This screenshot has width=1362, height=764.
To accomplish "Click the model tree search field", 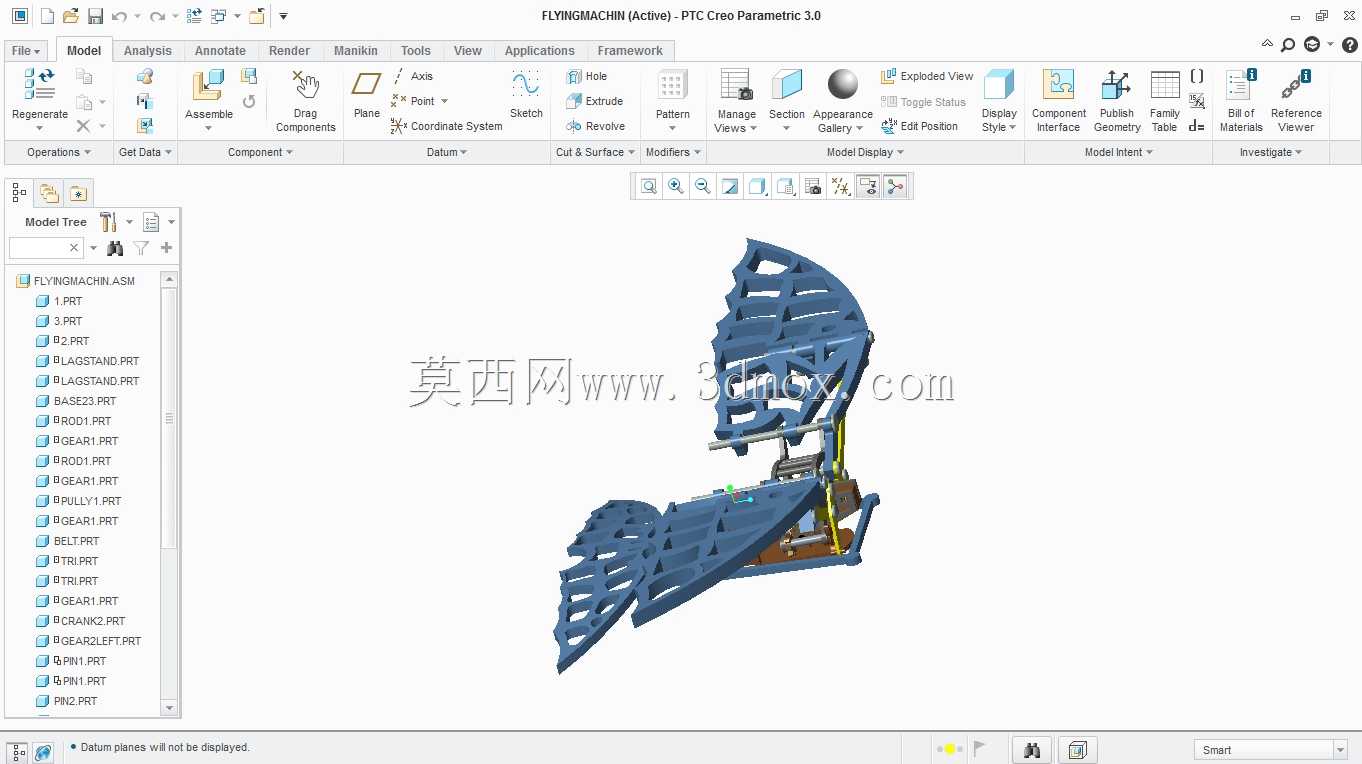I will coord(45,248).
